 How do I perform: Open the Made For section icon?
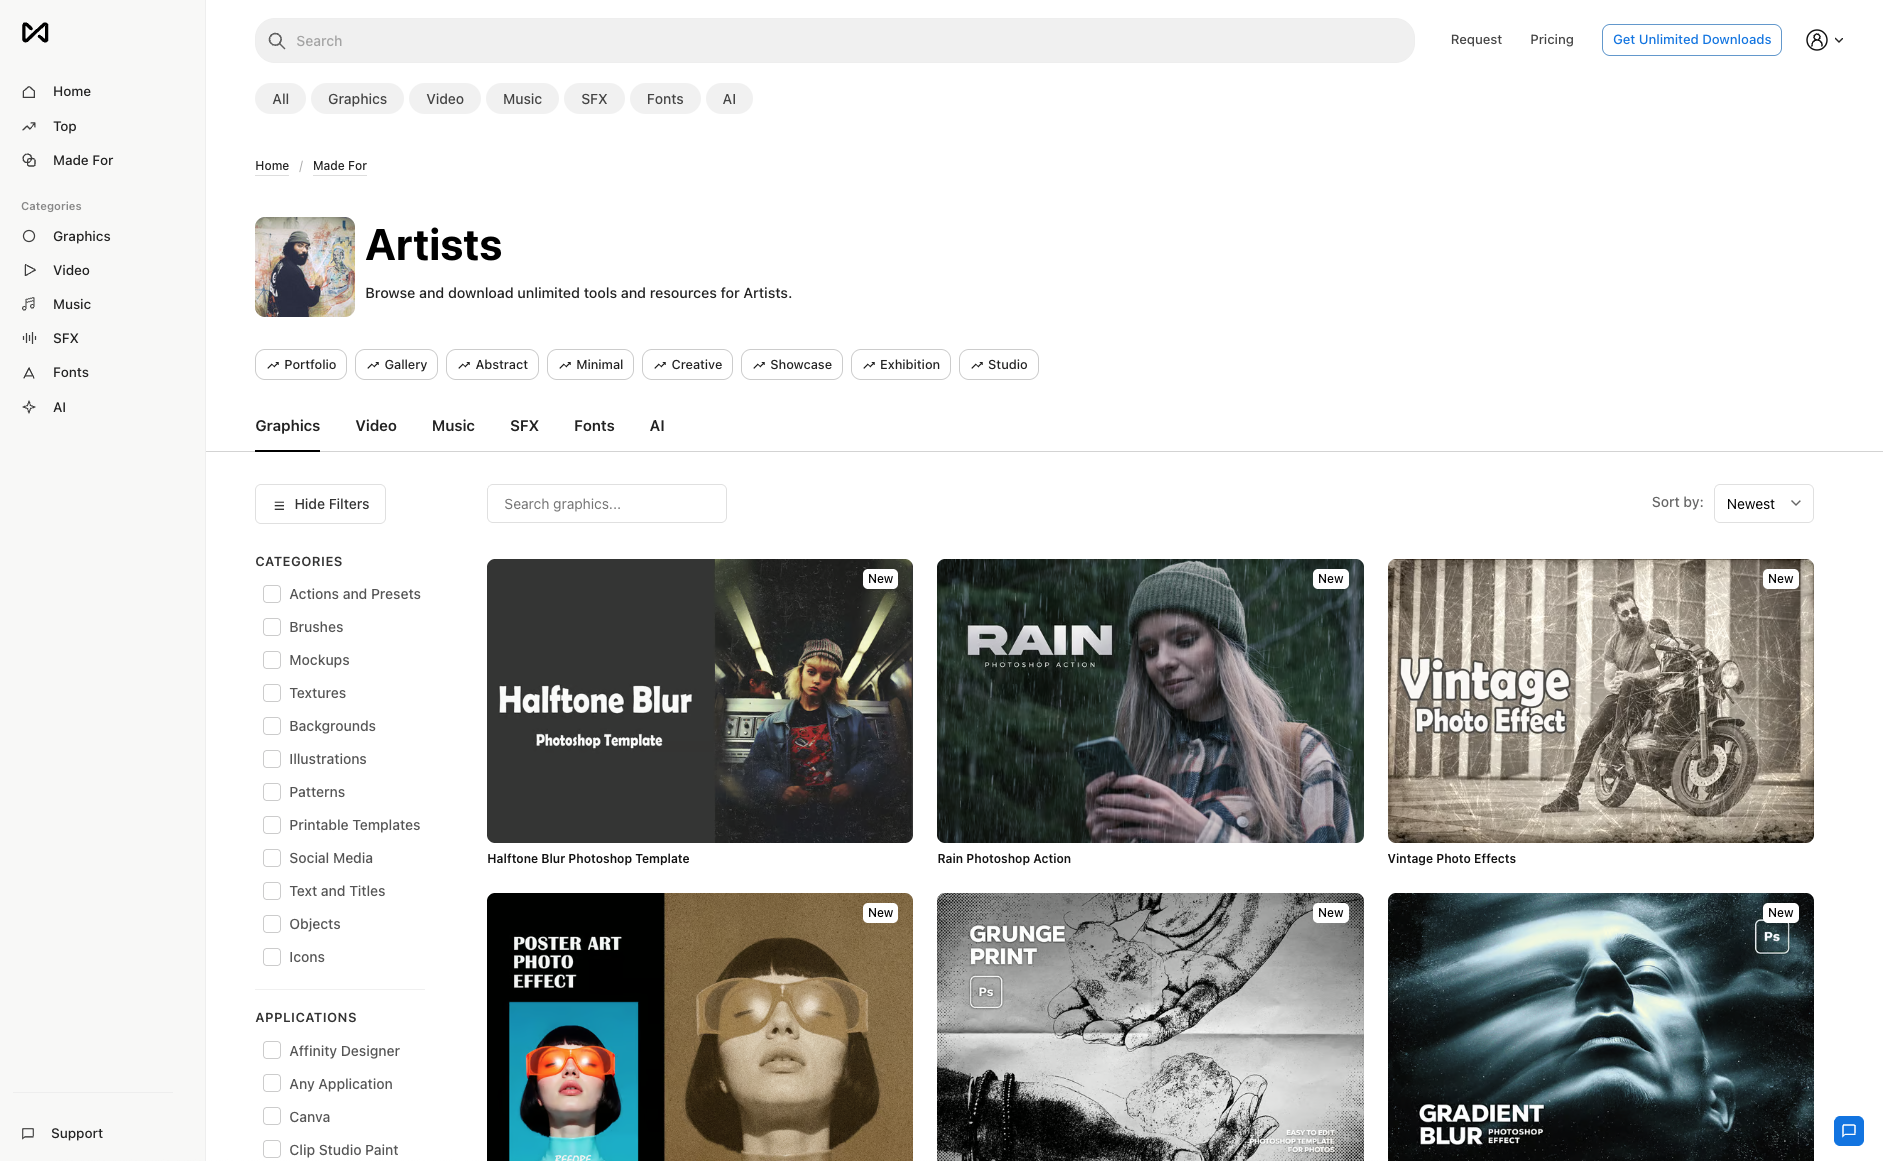coord(30,160)
